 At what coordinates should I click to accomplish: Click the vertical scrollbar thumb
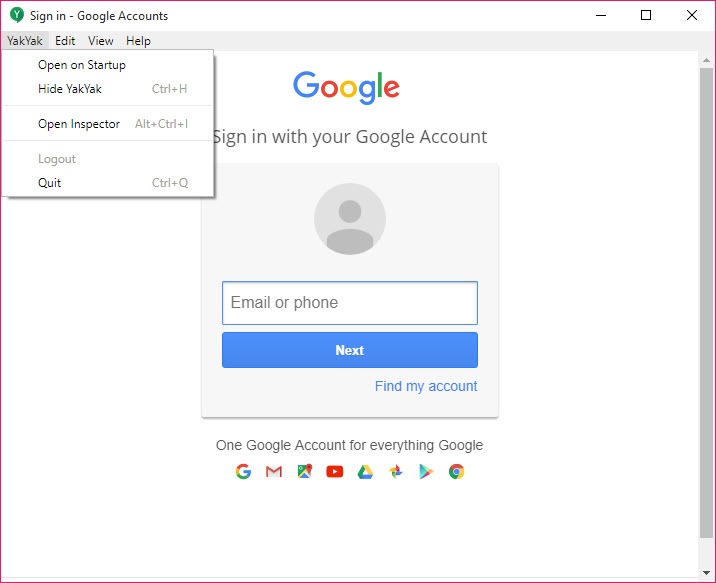point(706,303)
